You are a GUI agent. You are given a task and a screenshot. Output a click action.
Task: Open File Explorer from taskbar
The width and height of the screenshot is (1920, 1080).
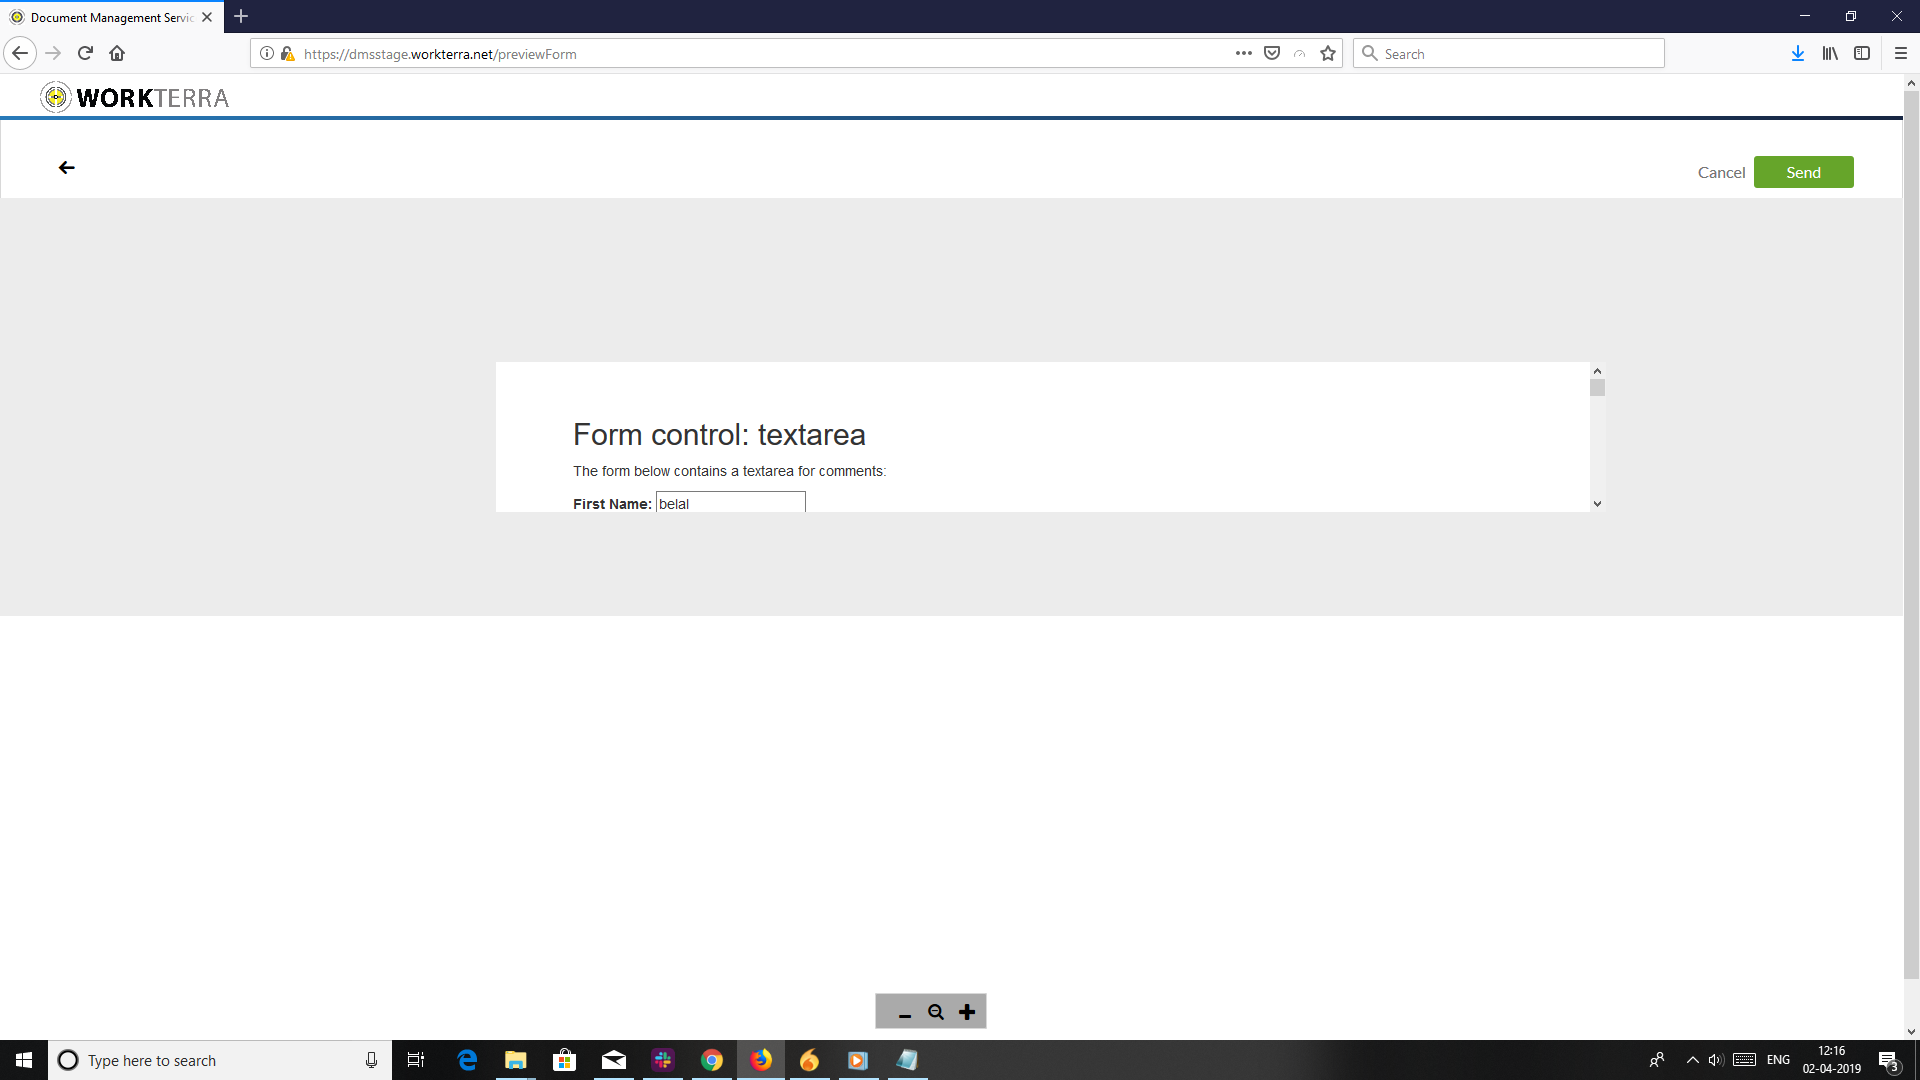(x=516, y=1060)
